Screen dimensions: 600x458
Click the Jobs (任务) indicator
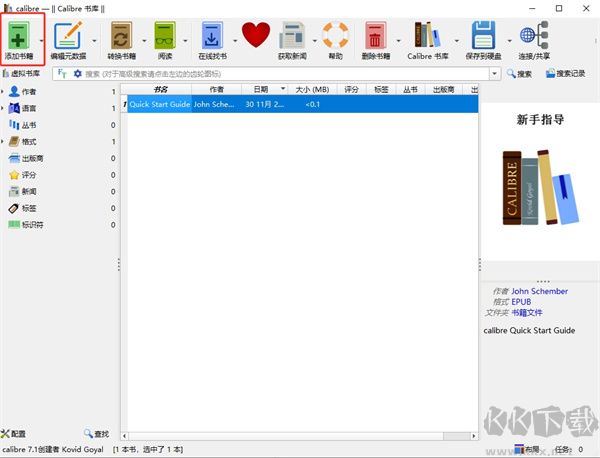click(x=569, y=449)
